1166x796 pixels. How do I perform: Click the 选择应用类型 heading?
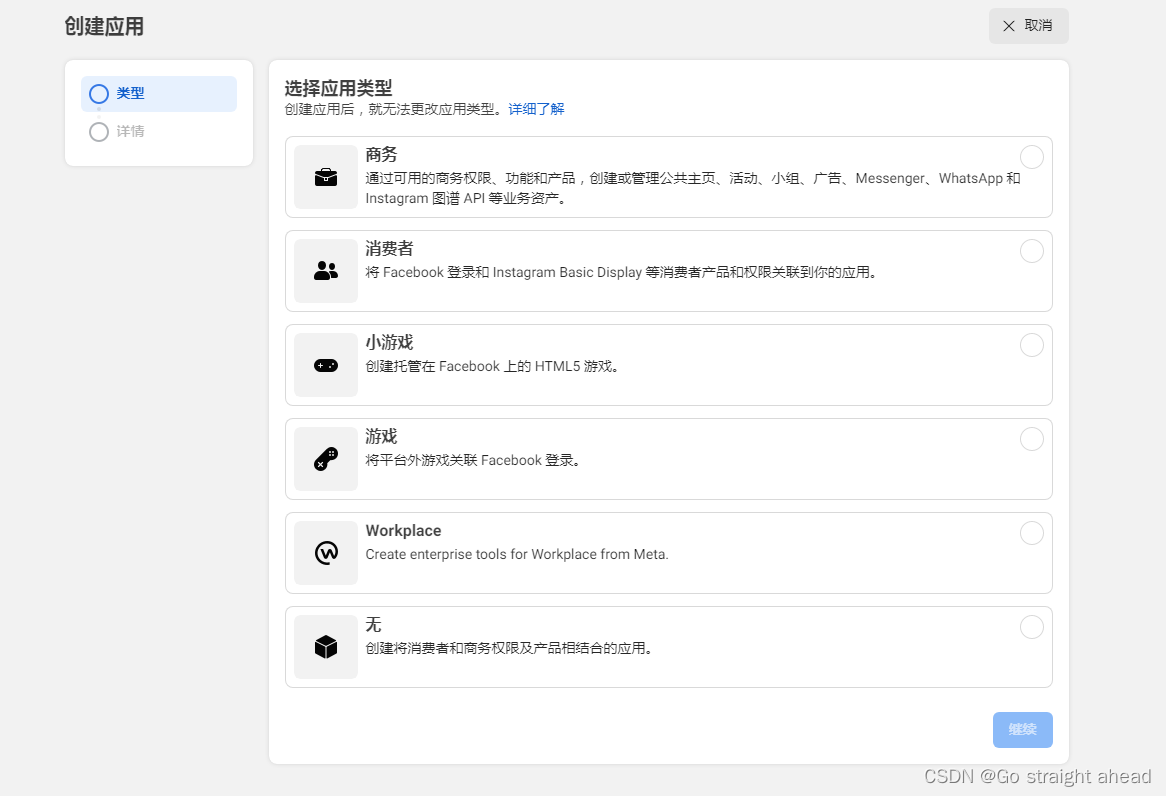338,89
